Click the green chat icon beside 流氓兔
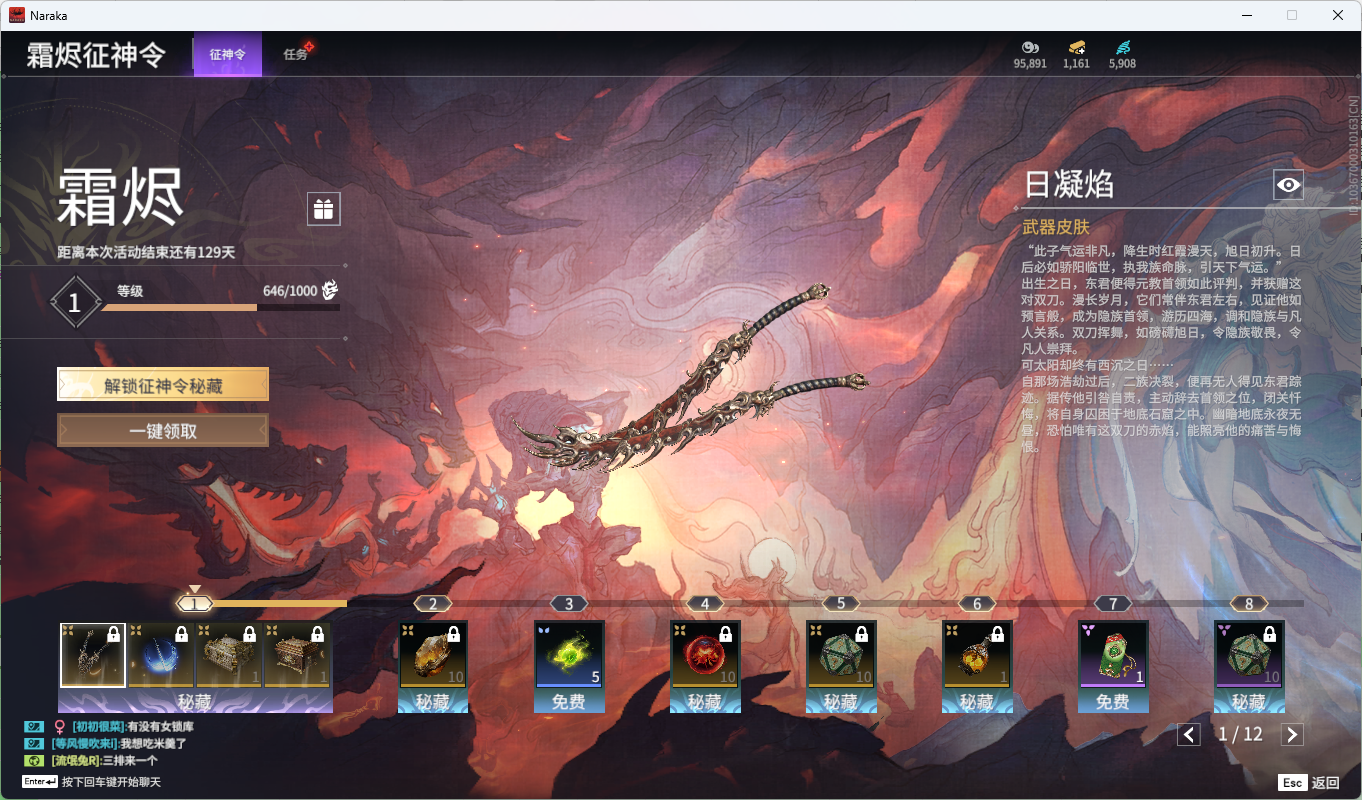 click(34, 761)
